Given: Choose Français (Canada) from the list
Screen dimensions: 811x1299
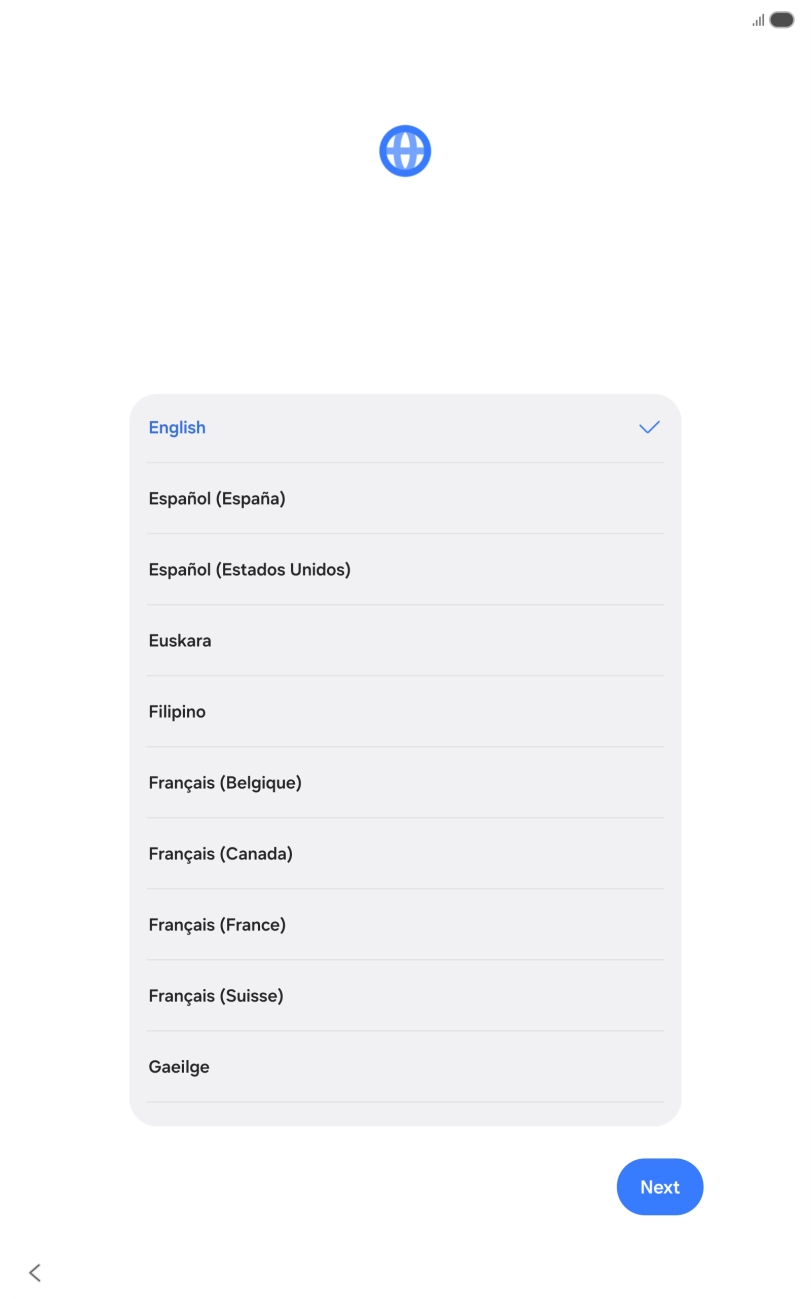Looking at the screenshot, I should pyautogui.click(x=220, y=853).
